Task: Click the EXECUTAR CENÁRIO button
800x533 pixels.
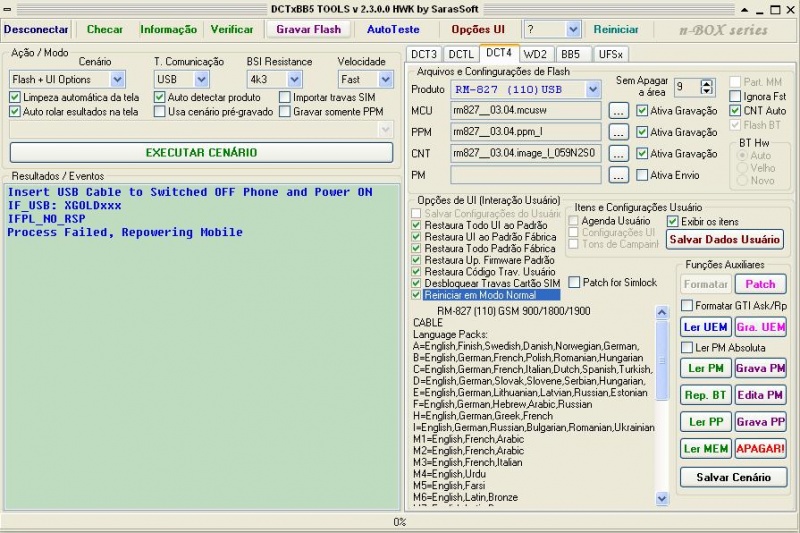Action: 201,153
